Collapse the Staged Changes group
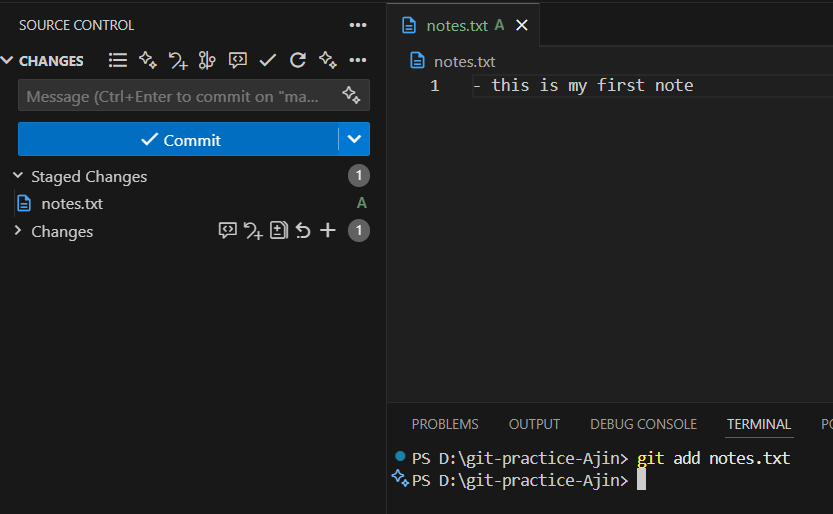Image resolution: width=833 pixels, height=514 pixels. 18,176
